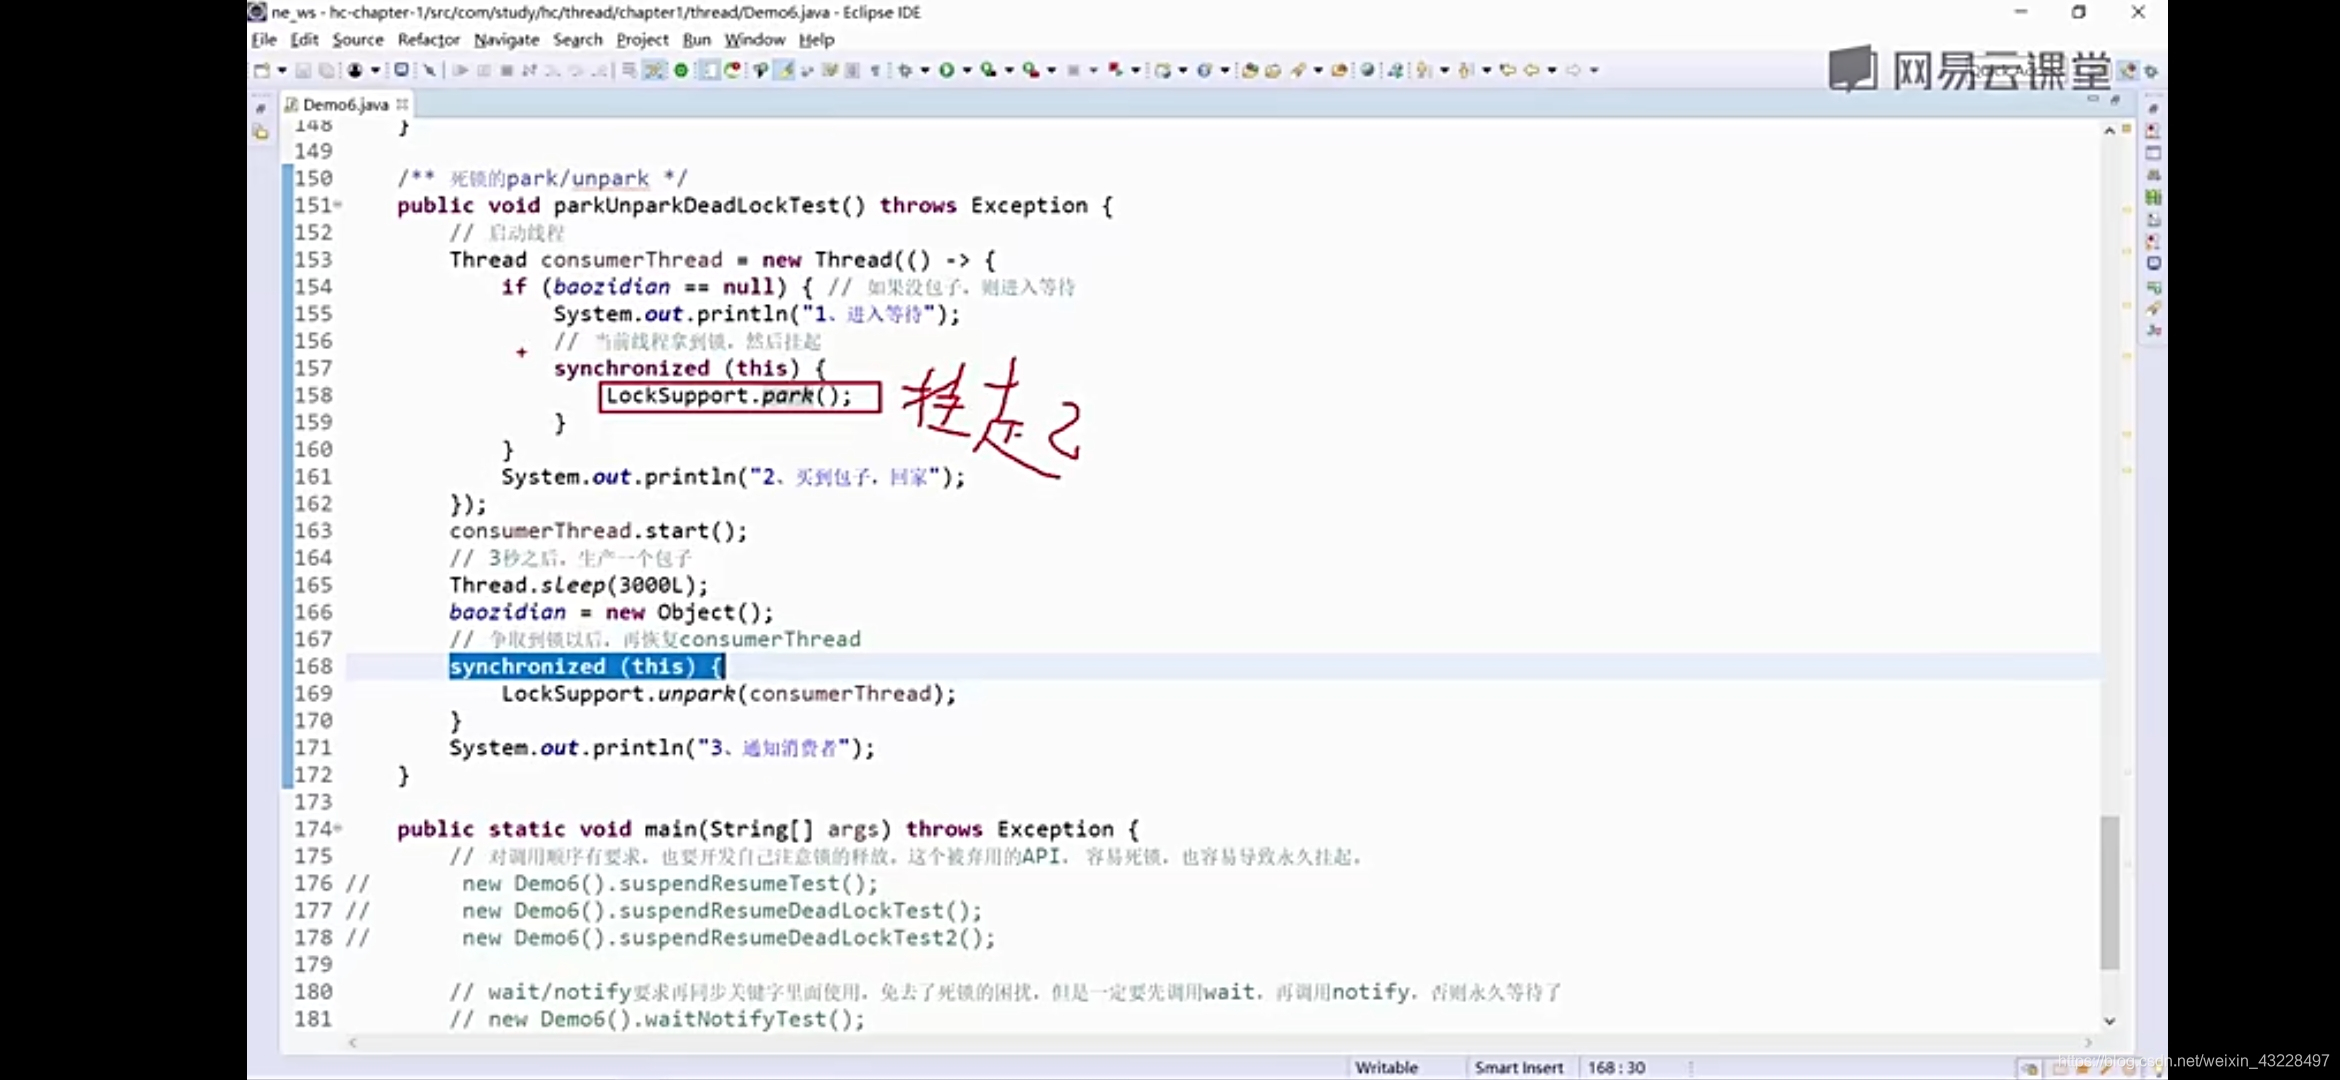
Task: Toggle Skip All Breakpoints in toolbar
Action: pos(429,70)
